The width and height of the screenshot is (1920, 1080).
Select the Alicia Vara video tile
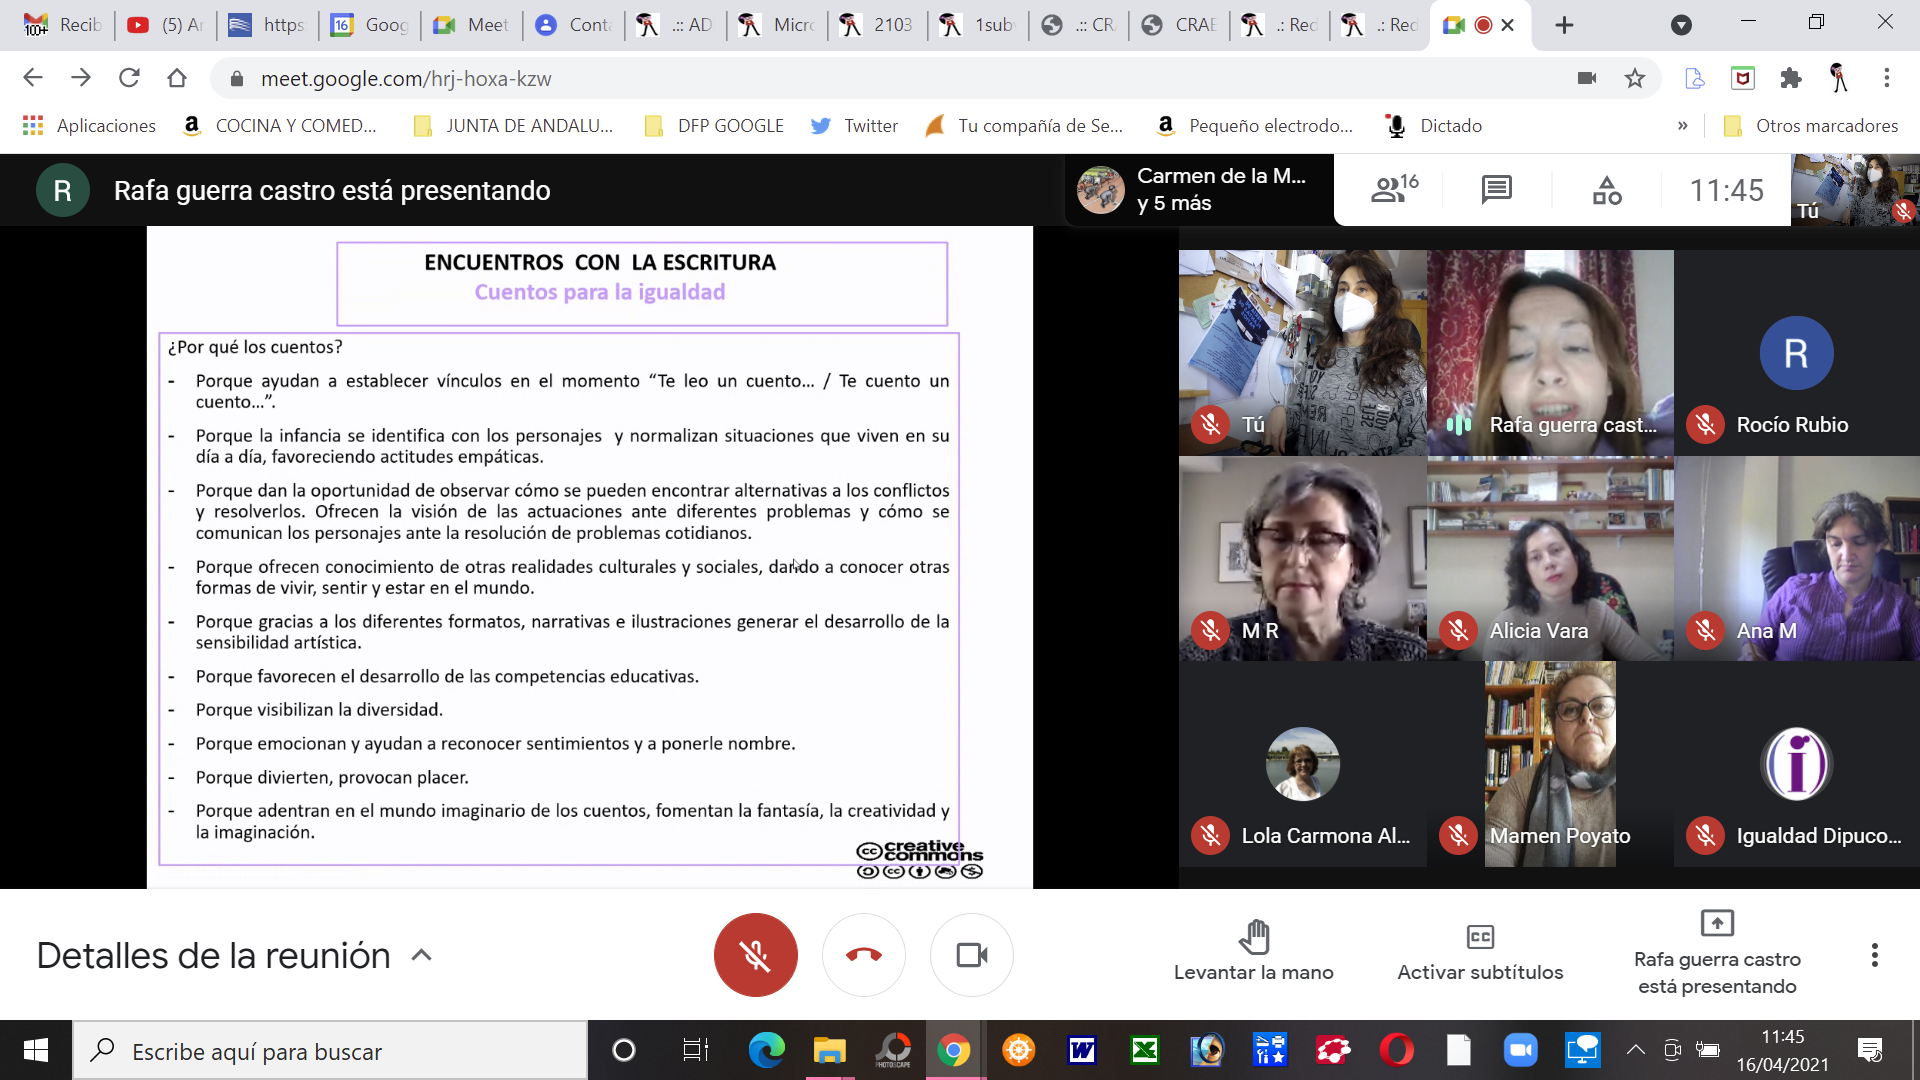pos(1550,558)
